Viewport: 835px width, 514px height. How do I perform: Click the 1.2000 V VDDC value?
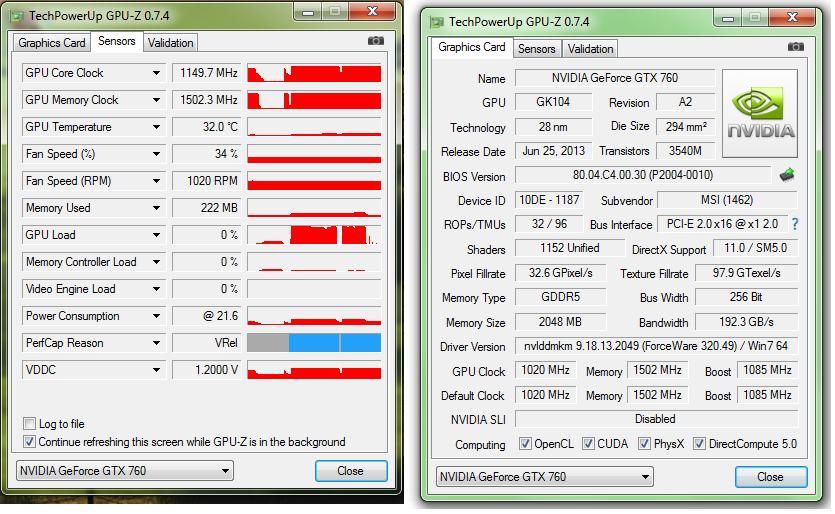(x=207, y=370)
